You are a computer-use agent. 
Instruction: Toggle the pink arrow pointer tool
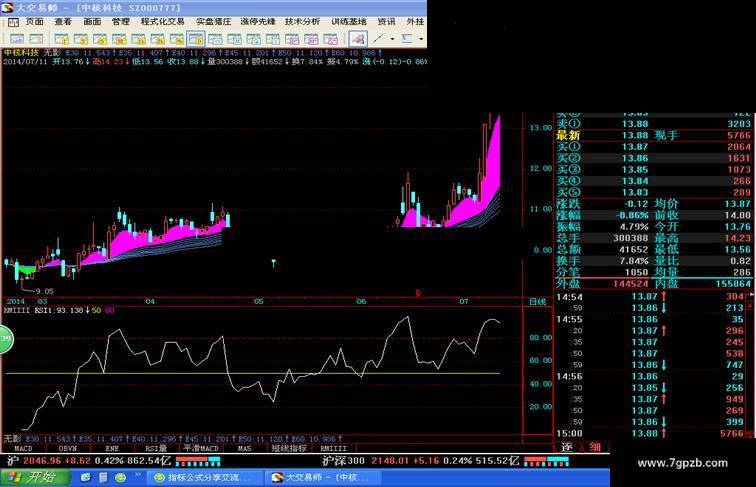click(x=358, y=39)
